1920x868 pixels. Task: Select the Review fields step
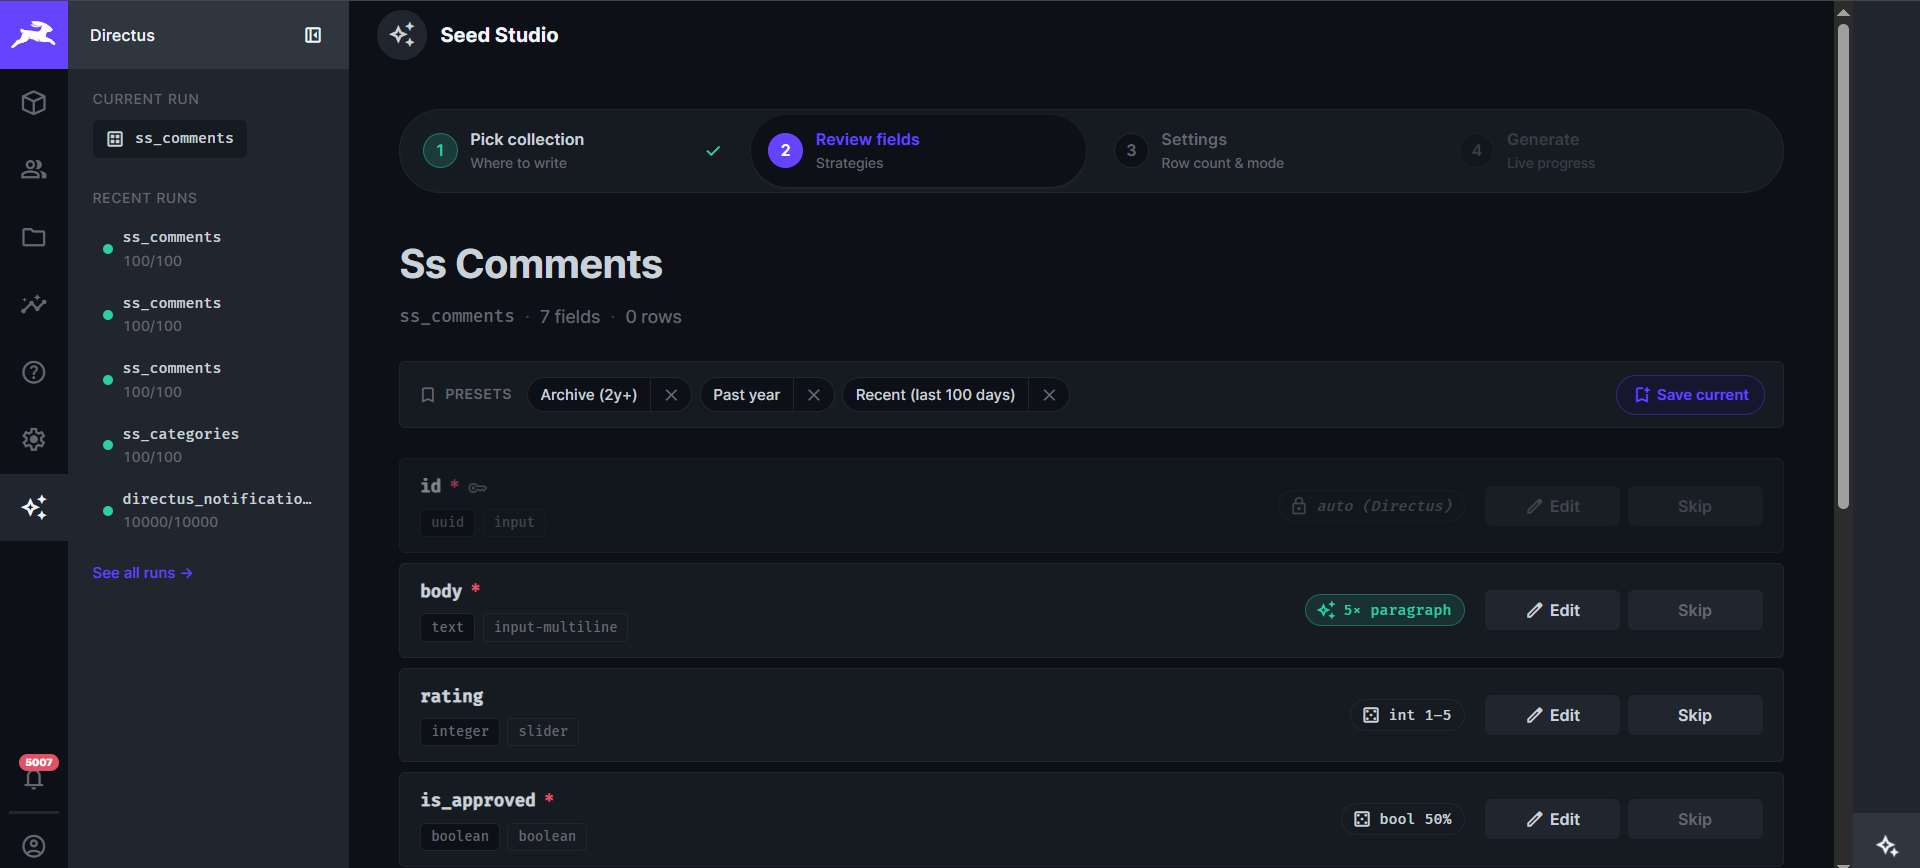(918, 151)
